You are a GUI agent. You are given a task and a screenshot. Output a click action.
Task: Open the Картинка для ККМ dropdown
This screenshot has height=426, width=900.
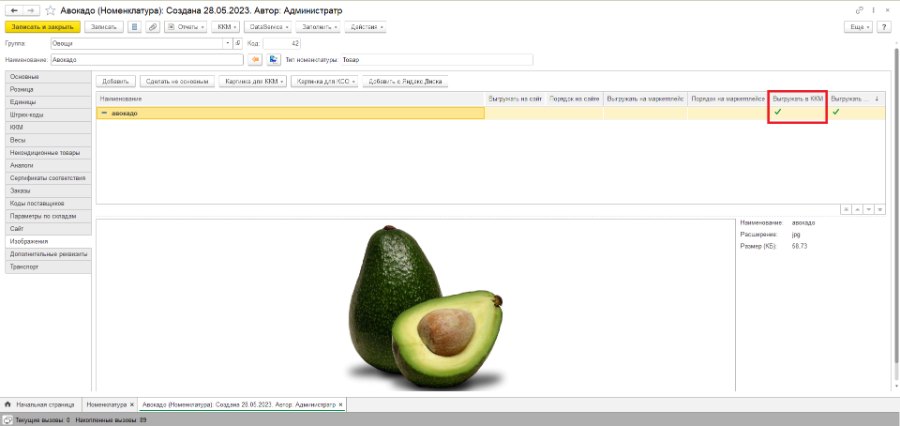pyautogui.click(x=253, y=82)
